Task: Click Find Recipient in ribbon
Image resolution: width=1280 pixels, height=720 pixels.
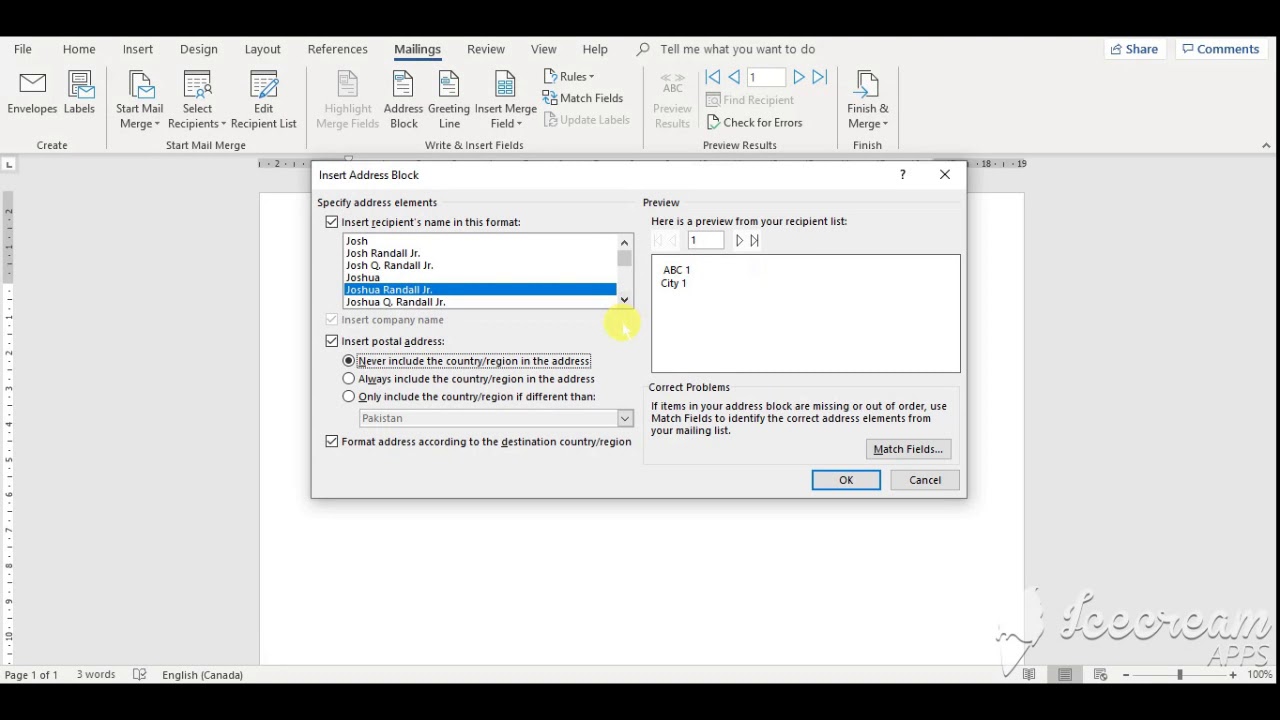Action: 750,100
